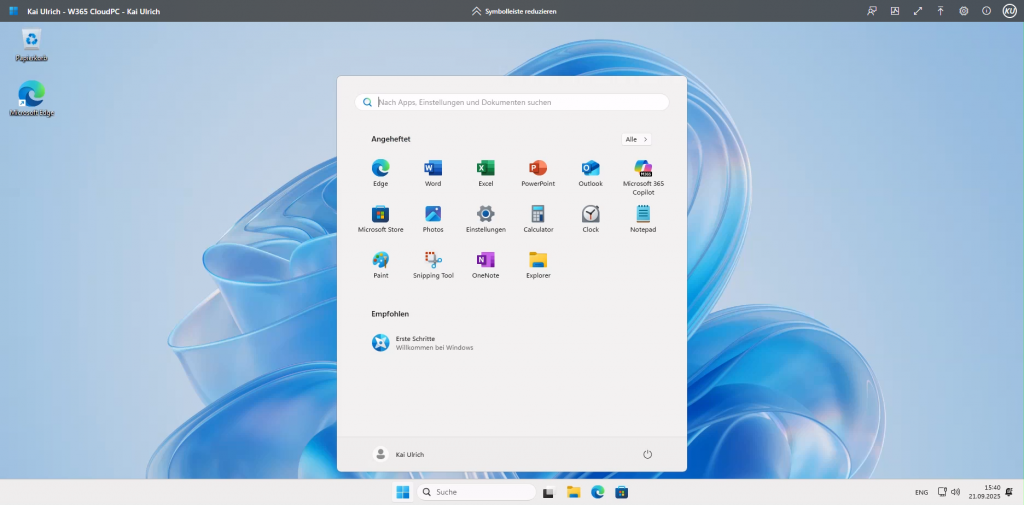Open the power options button

pyautogui.click(x=647, y=454)
